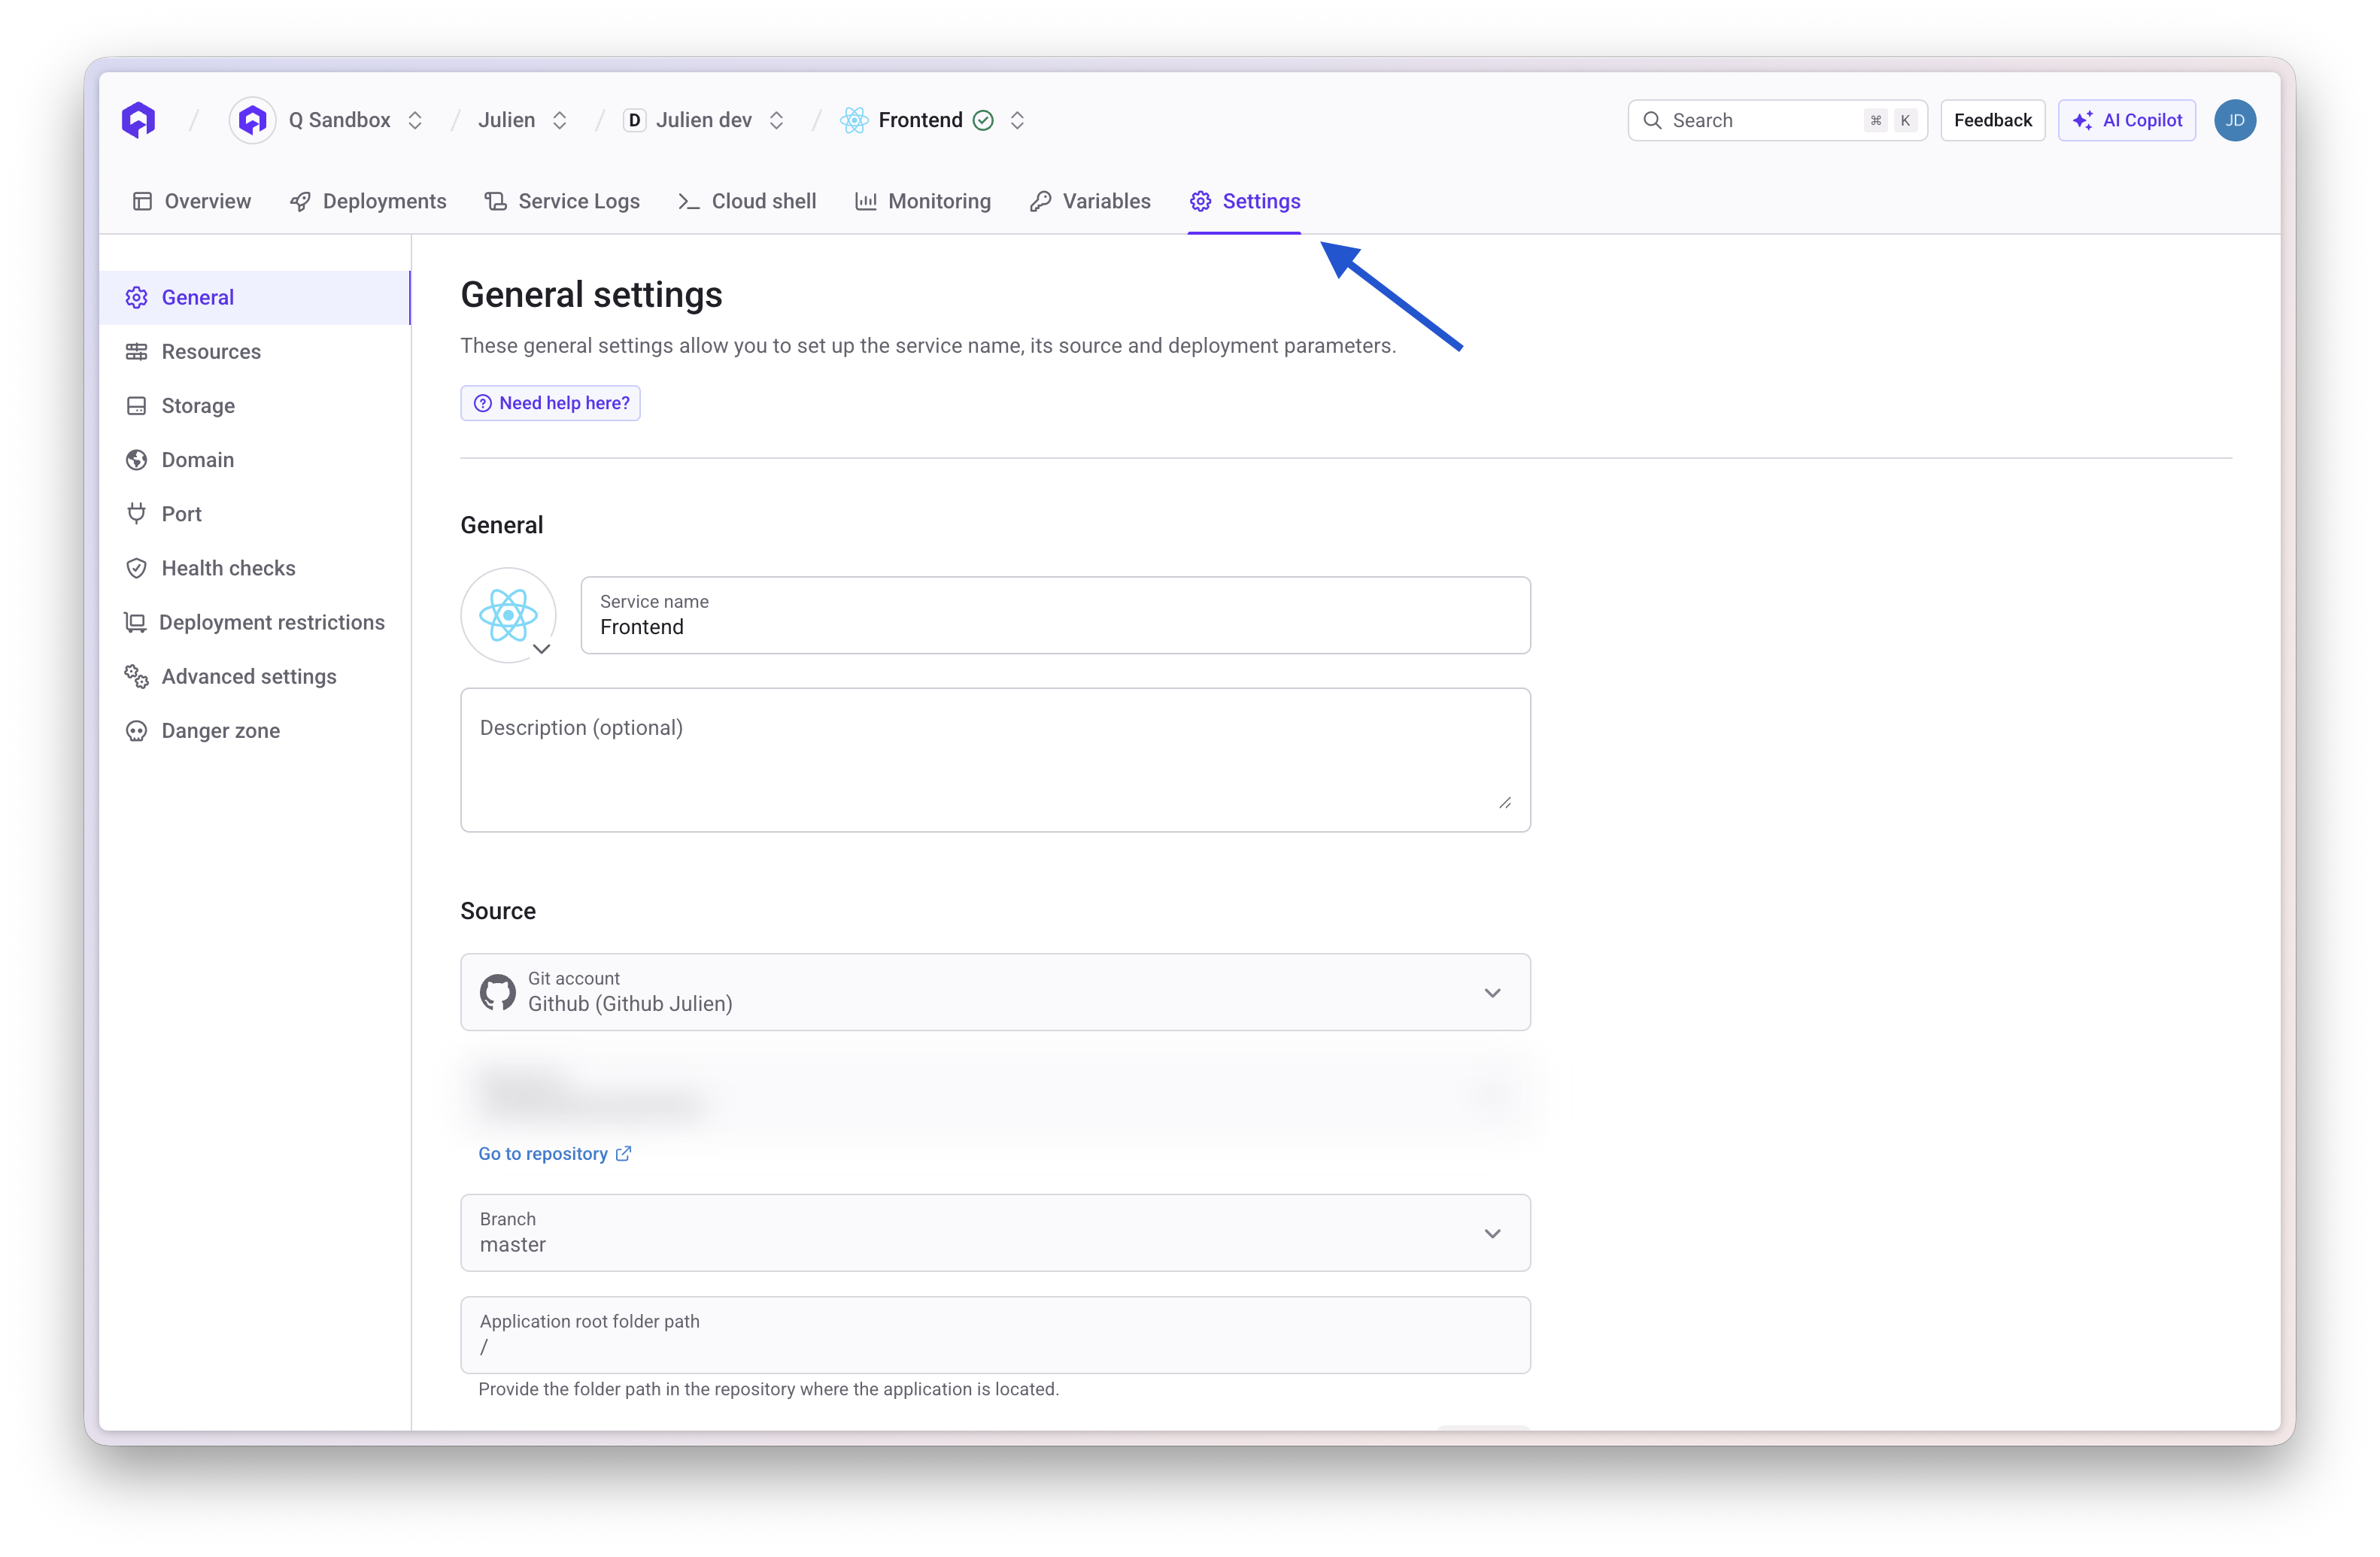
Task: Click the GitHub logo in Git account field
Action: point(497,992)
